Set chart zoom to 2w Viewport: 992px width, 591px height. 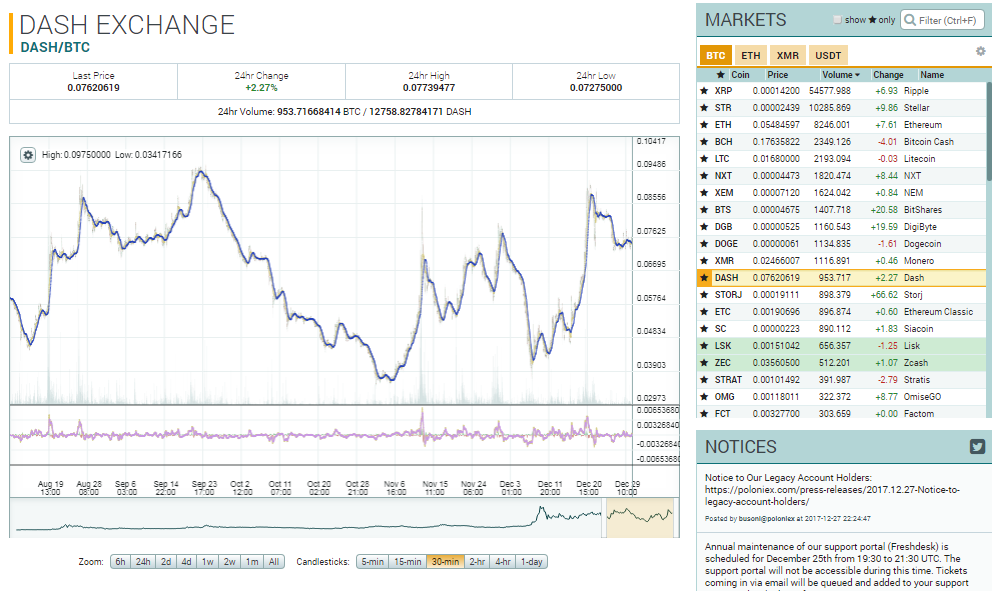click(229, 562)
